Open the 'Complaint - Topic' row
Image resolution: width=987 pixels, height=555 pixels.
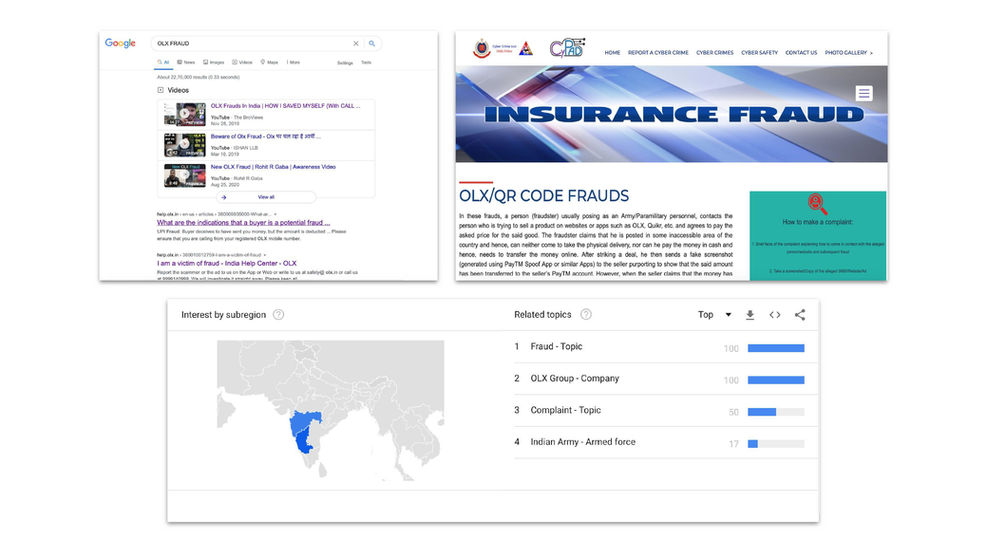tap(665, 410)
